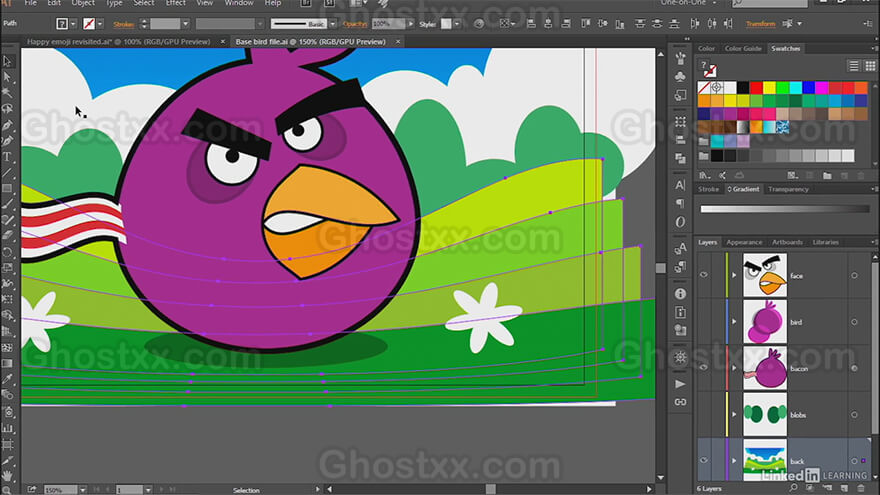Select the Type tool
The height and width of the screenshot is (495, 880).
tap(7, 157)
